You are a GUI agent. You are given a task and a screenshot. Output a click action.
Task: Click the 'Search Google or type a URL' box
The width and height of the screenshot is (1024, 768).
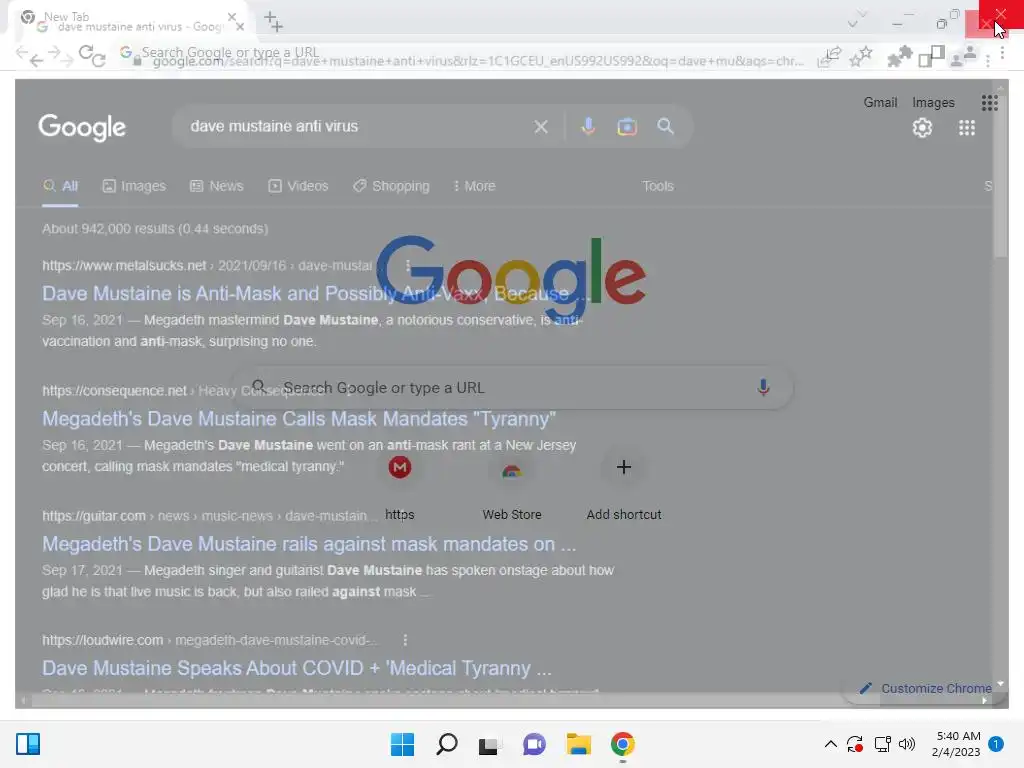coord(512,388)
